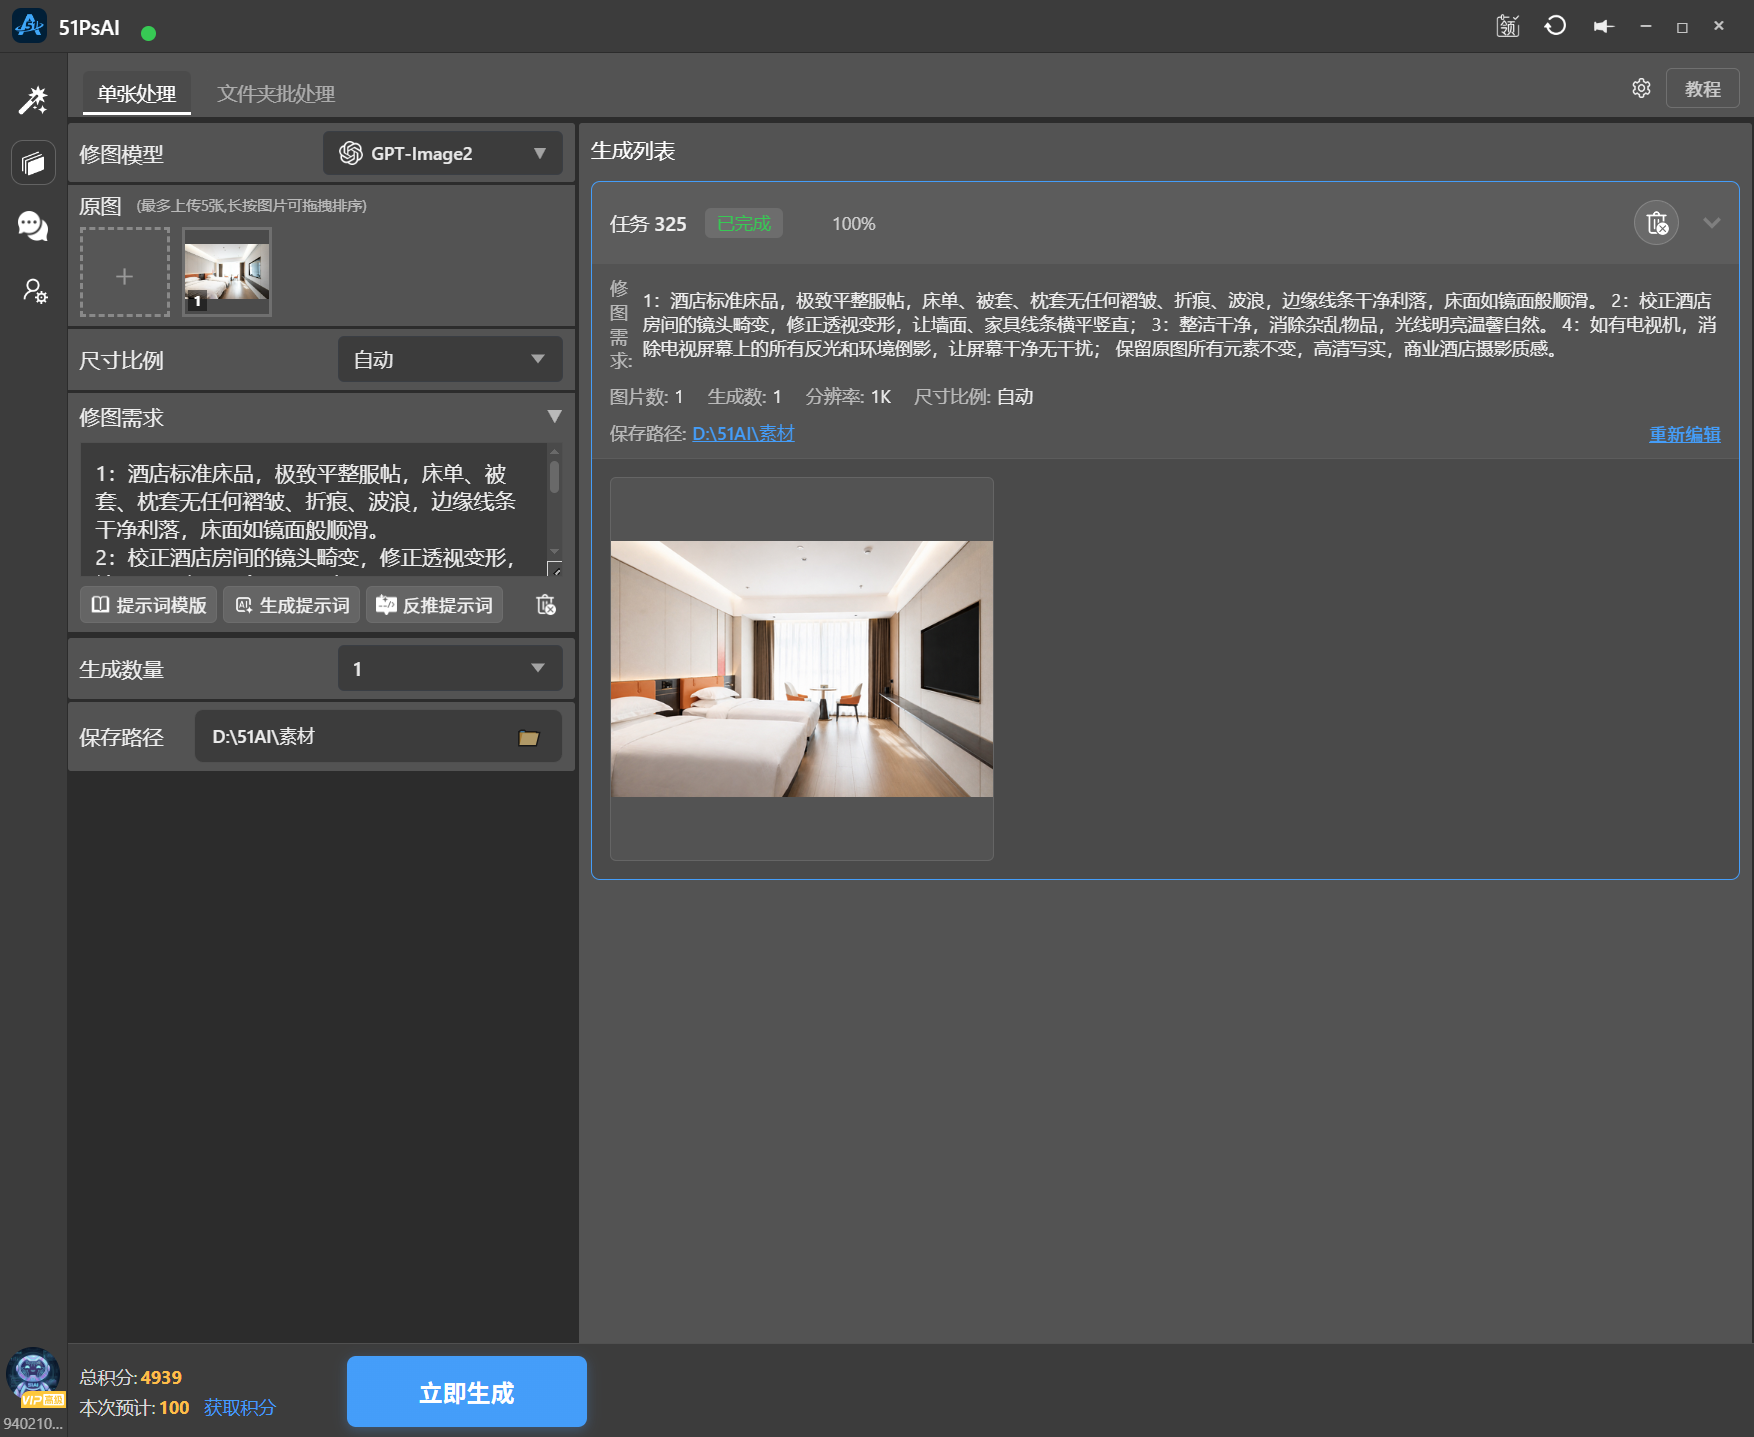Image resolution: width=1754 pixels, height=1437 pixels.
Task: Click the 生成列表 heading
Action: (x=633, y=151)
